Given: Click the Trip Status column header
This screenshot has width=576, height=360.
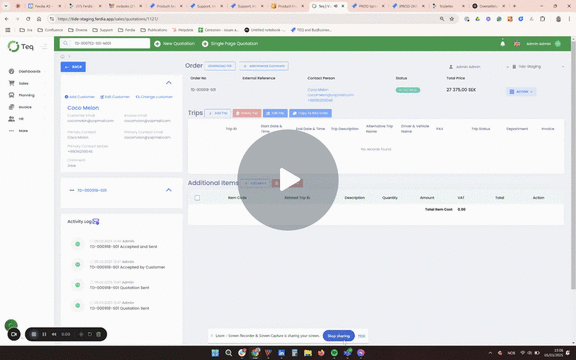Looking at the screenshot, I should pos(480,129).
